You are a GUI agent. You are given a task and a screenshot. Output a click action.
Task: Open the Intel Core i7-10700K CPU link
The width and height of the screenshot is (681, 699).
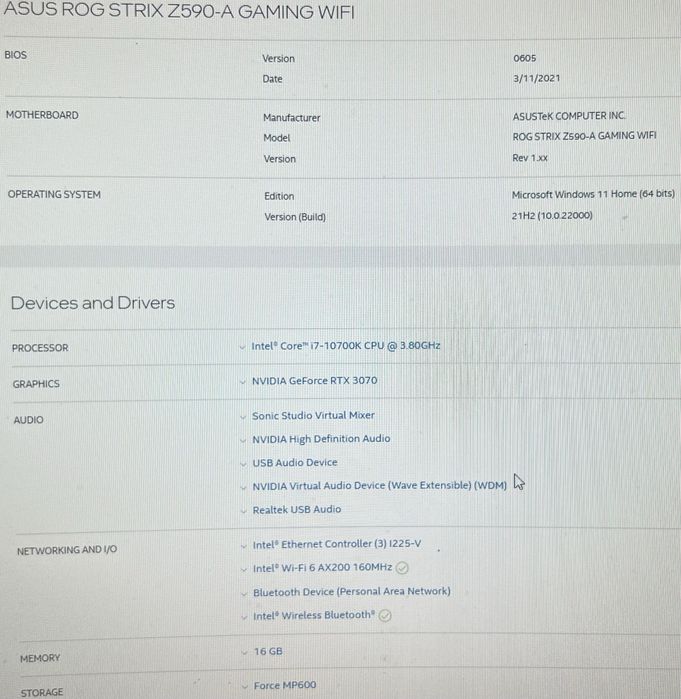[x=346, y=346]
